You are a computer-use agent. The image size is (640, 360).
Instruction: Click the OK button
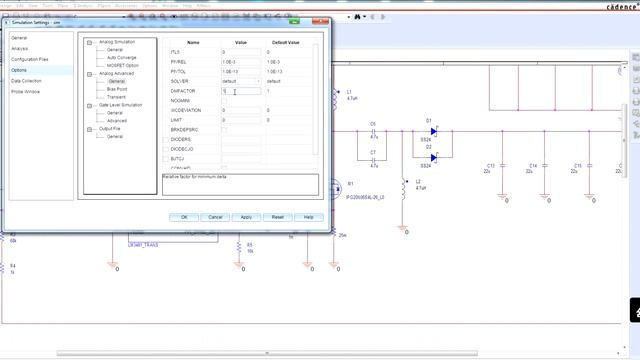point(184,217)
